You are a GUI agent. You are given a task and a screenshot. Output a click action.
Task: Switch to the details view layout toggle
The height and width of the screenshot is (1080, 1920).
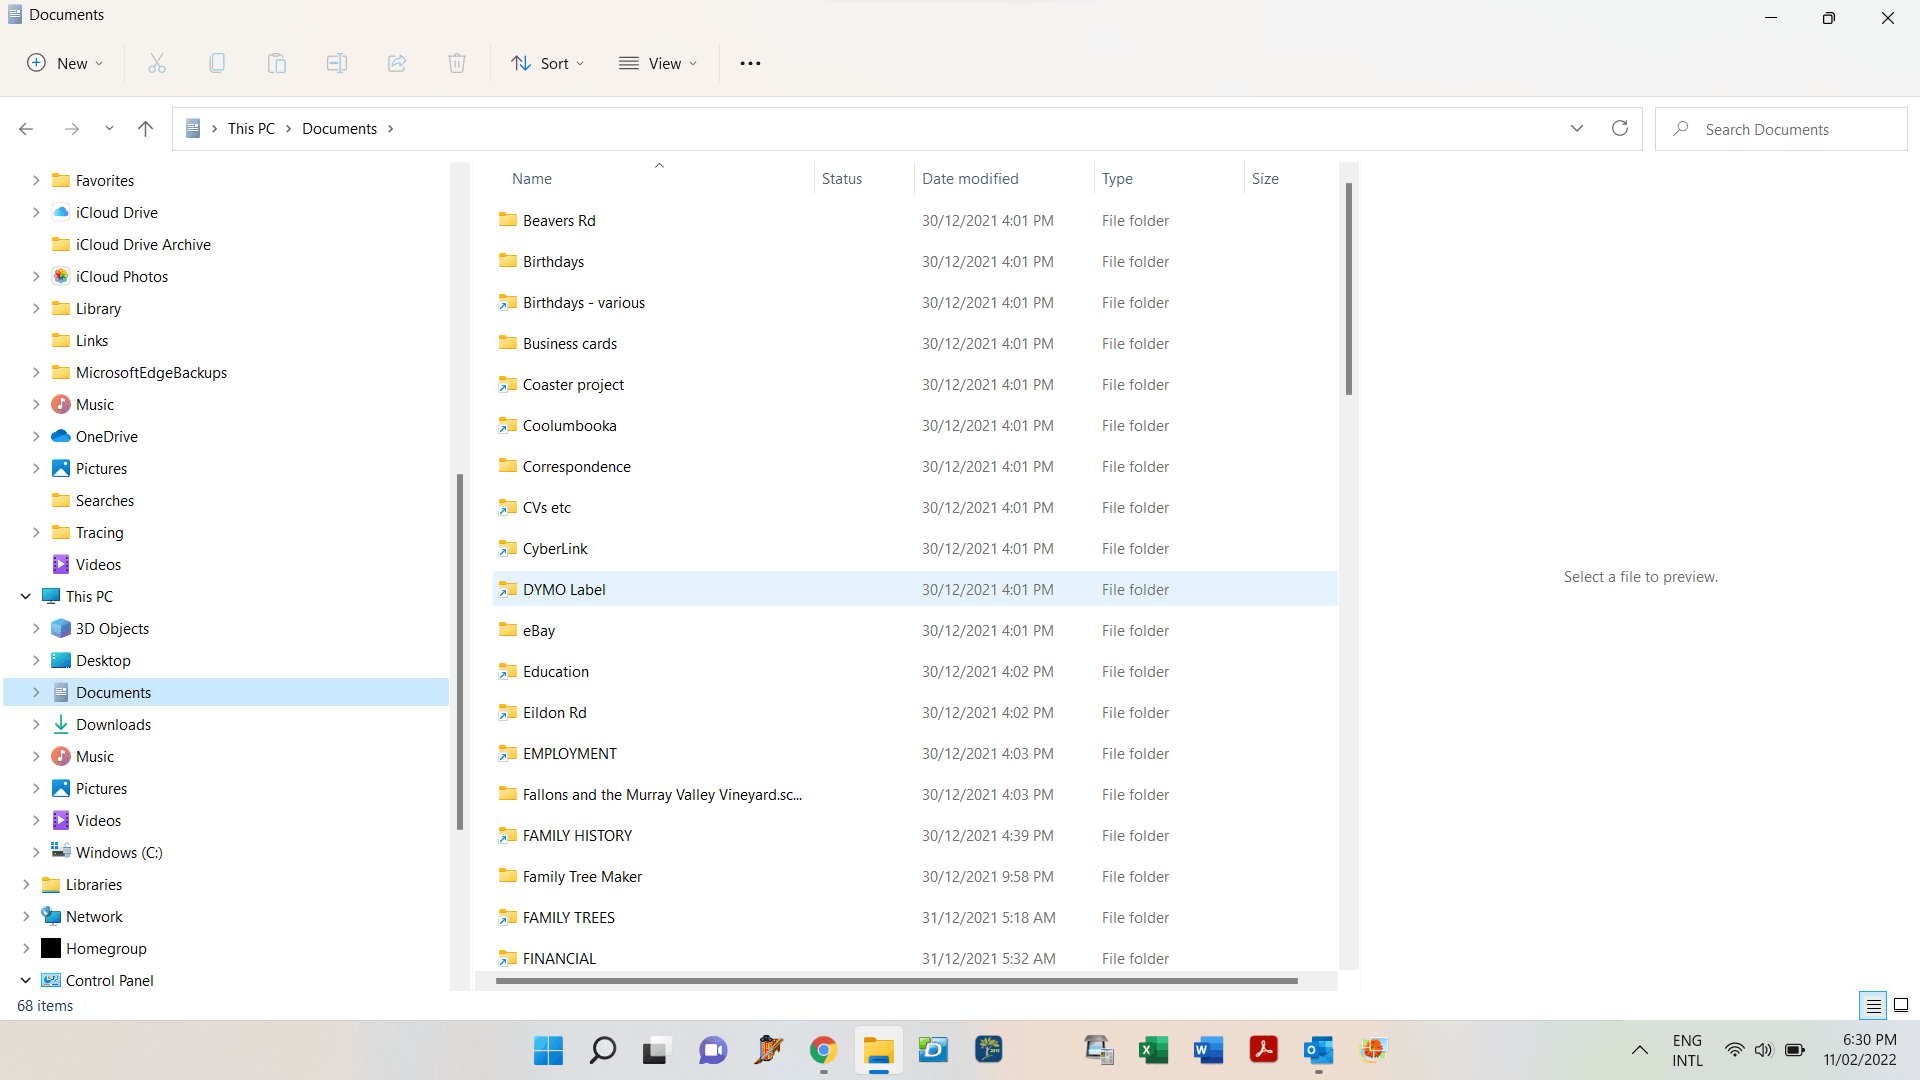[x=1873, y=1005]
